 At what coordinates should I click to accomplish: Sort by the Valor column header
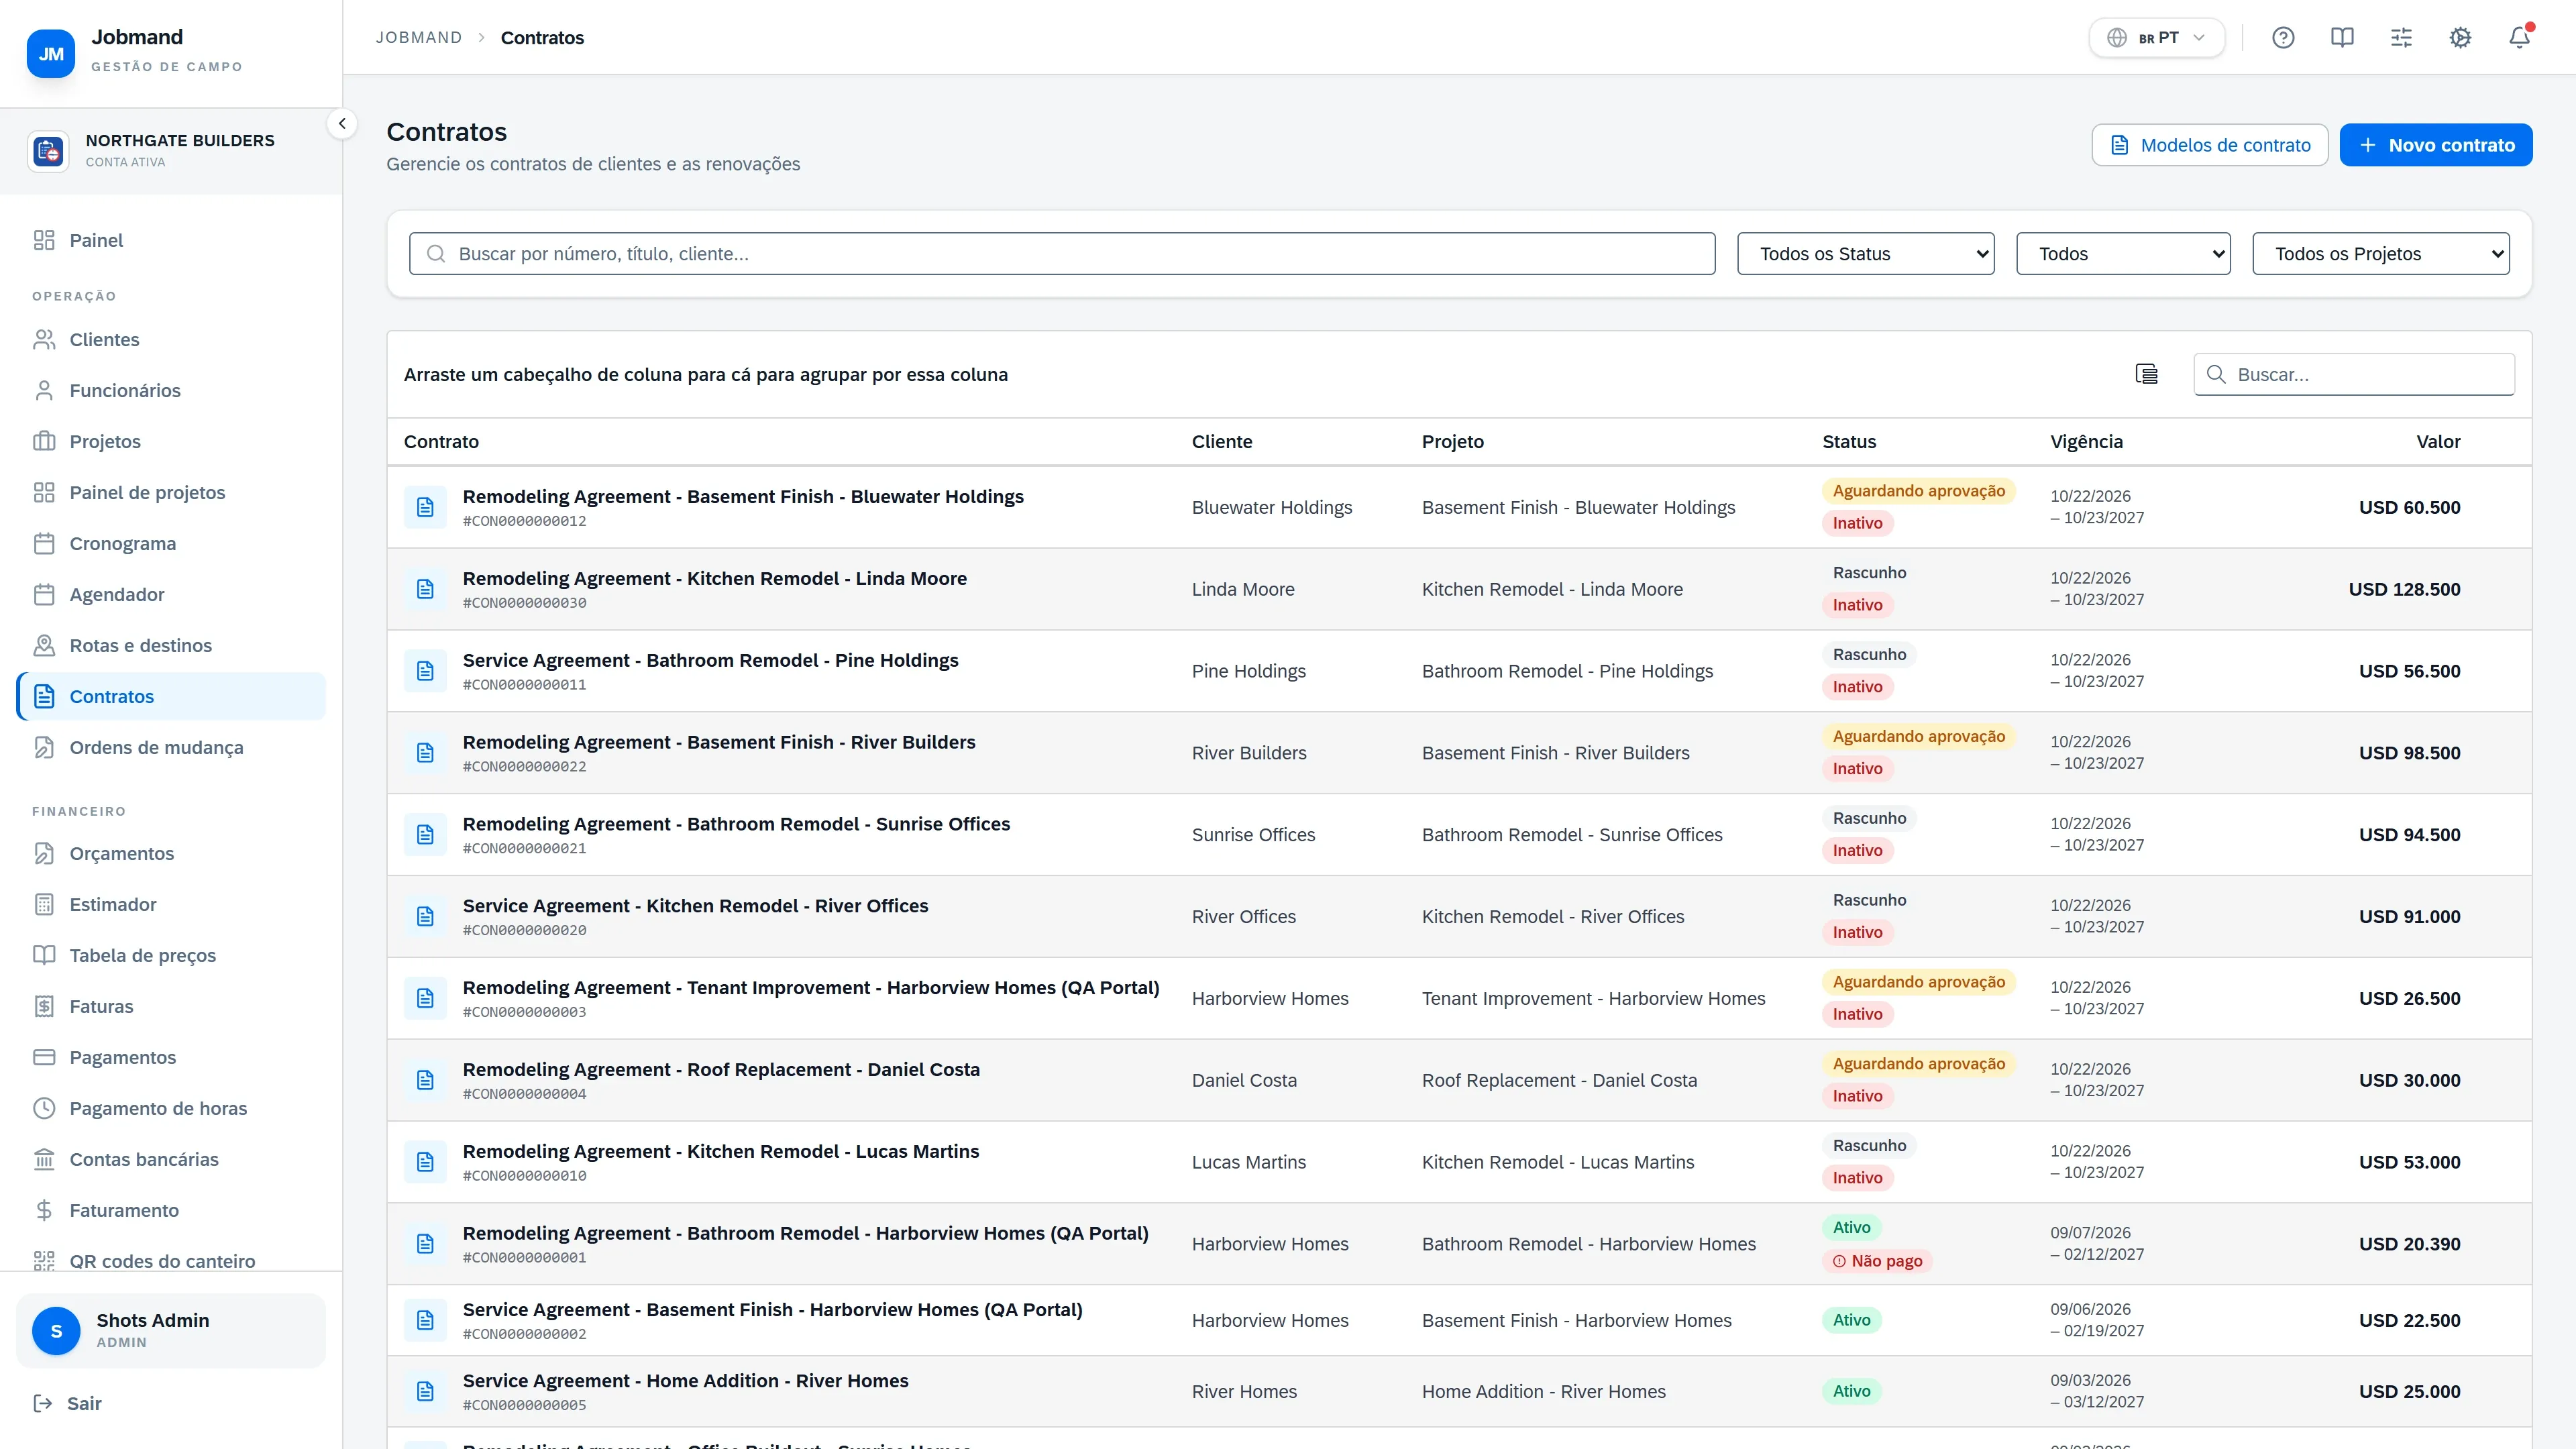2438,442
